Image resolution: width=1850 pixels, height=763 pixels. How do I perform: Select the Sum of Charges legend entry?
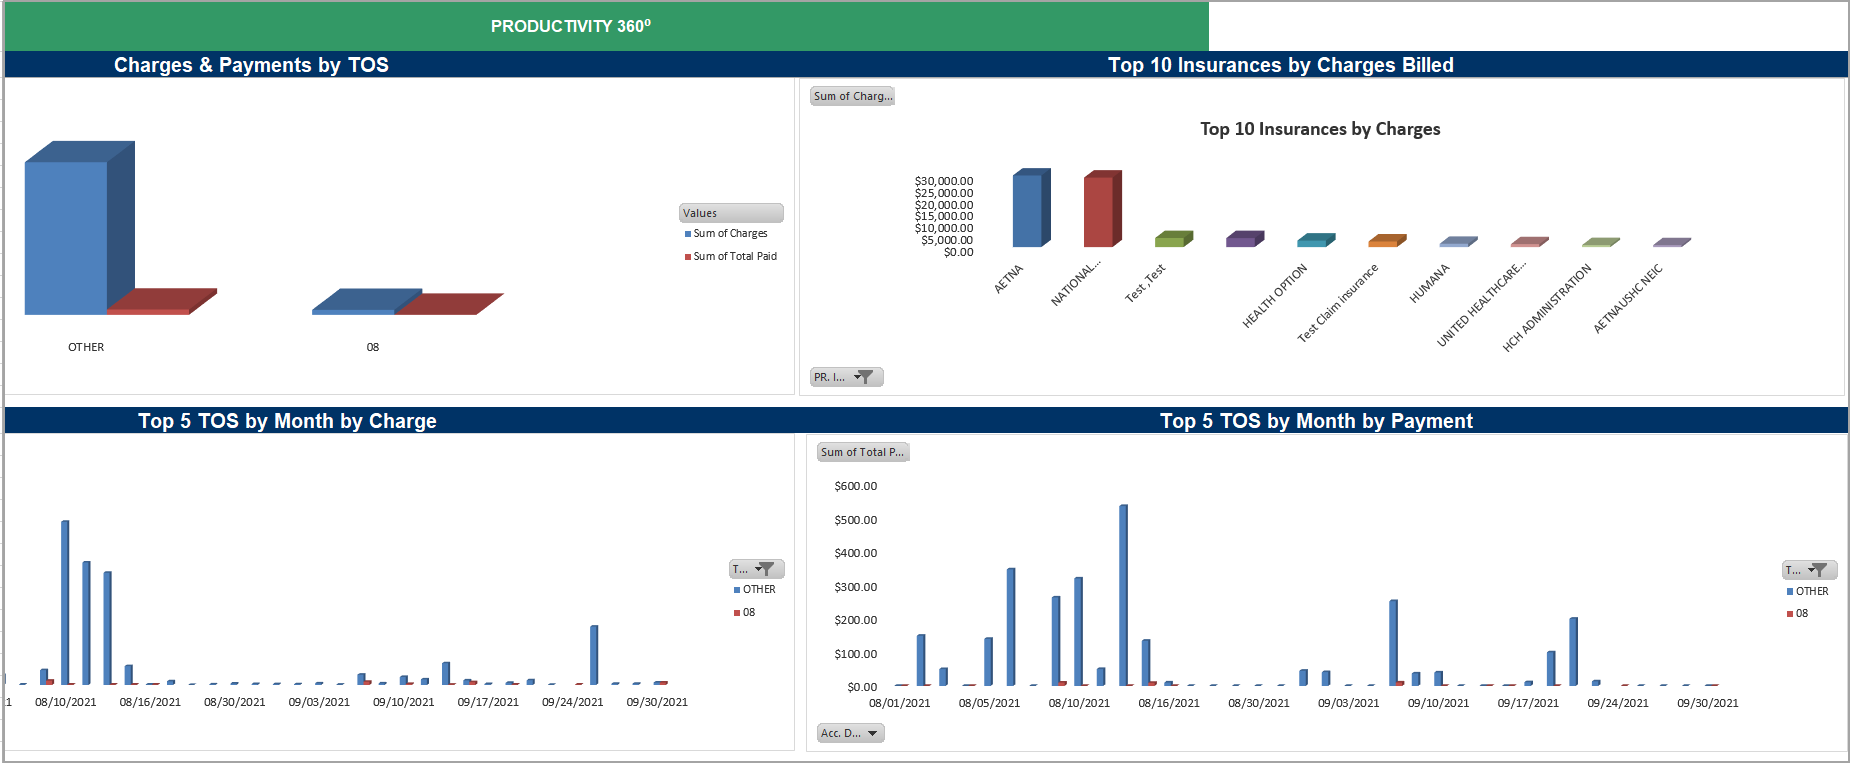tap(730, 233)
